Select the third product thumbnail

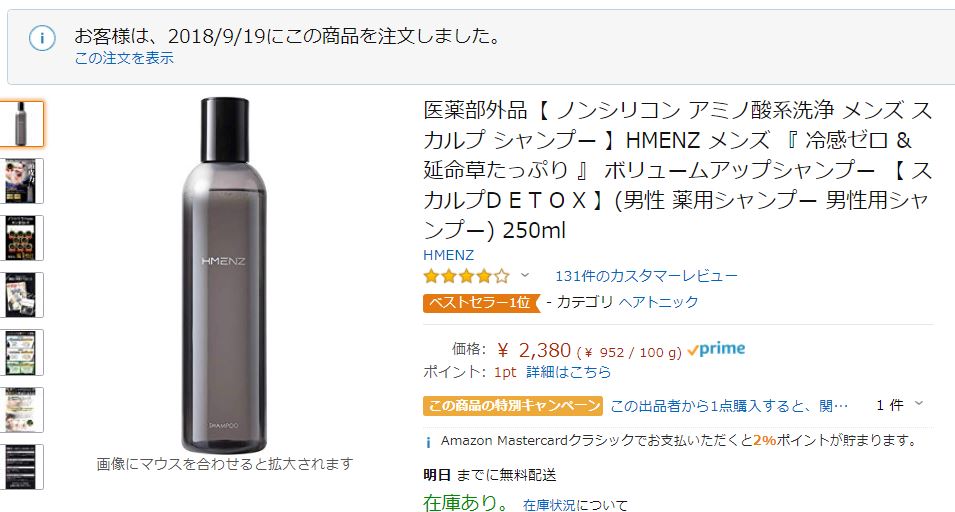pyautogui.click(x=21, y=238)
